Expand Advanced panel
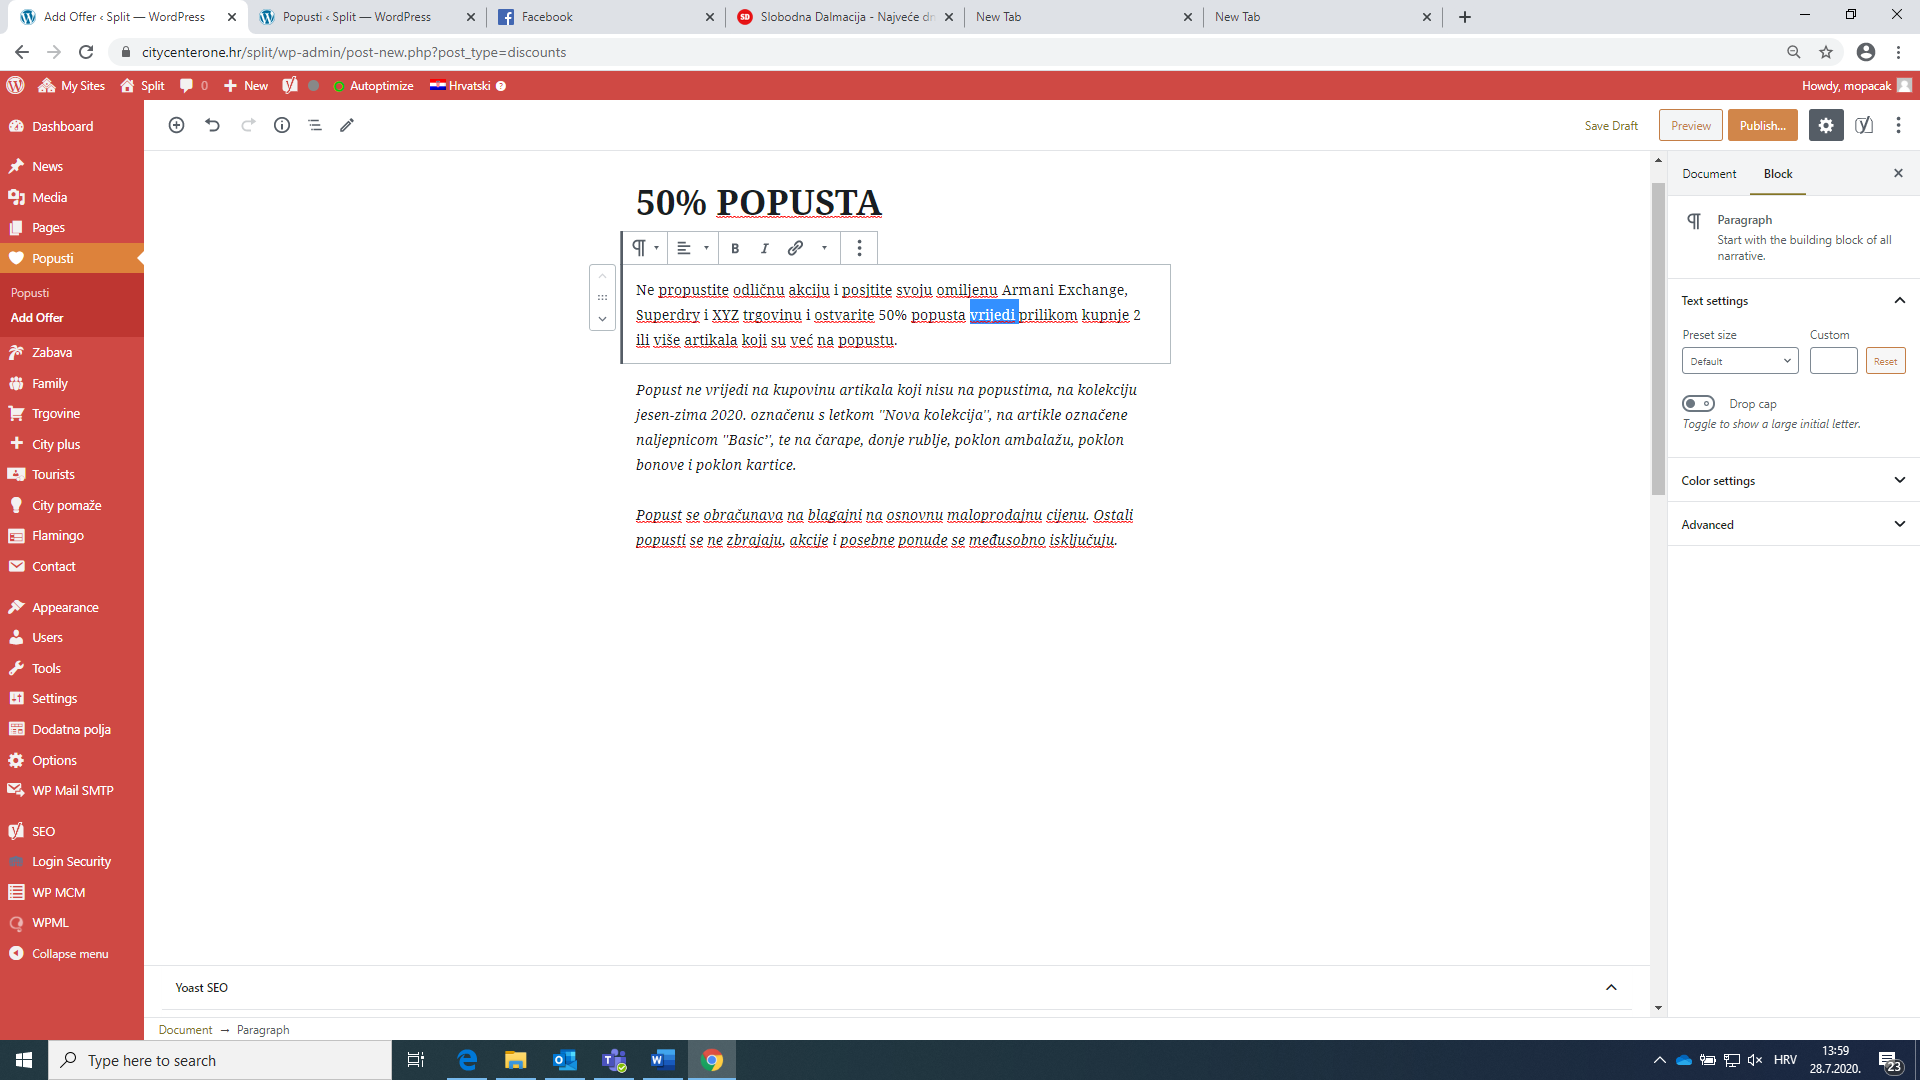 pos(1793,524)
